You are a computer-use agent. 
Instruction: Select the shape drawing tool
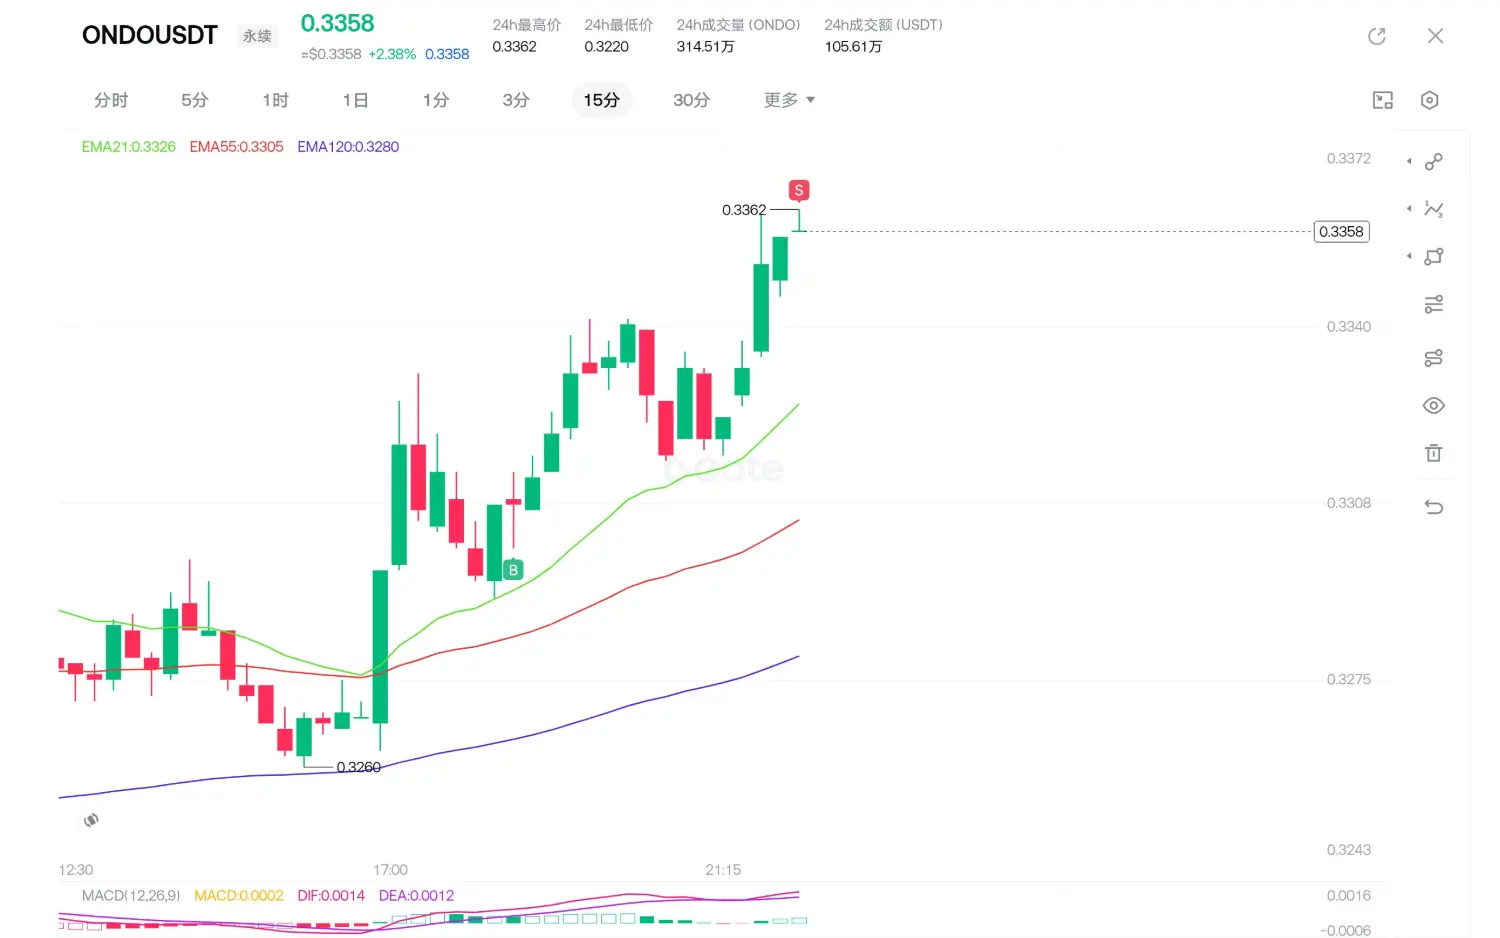pyautogui.click(x=1433, y=257)
